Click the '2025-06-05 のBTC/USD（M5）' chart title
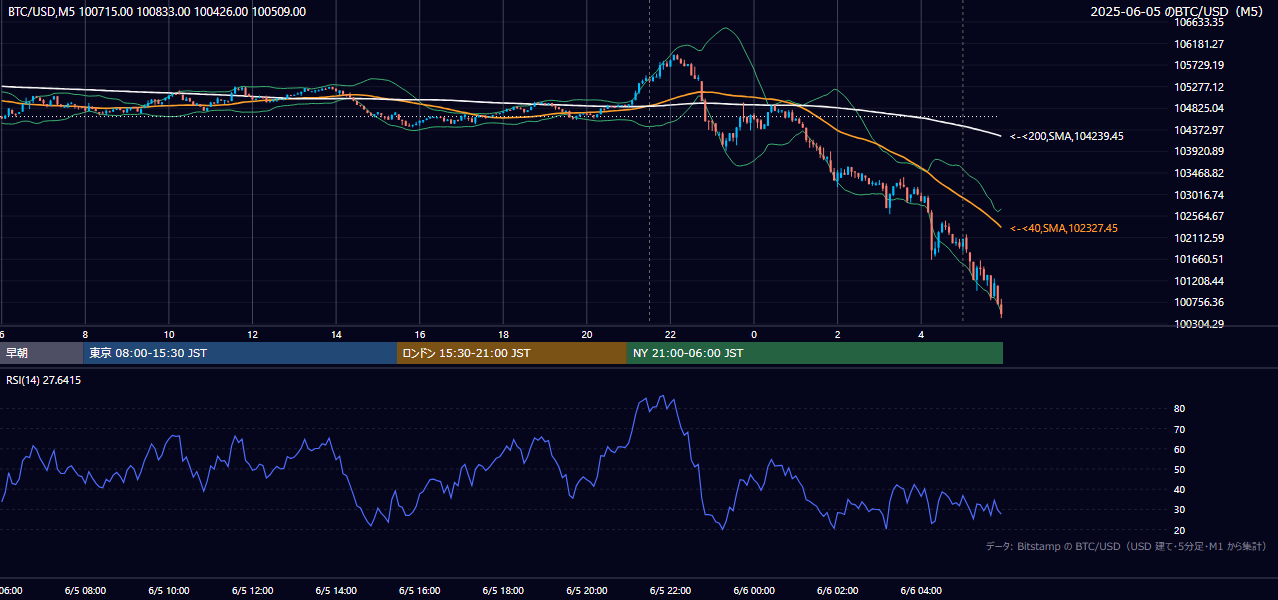 pos(1178,12)
